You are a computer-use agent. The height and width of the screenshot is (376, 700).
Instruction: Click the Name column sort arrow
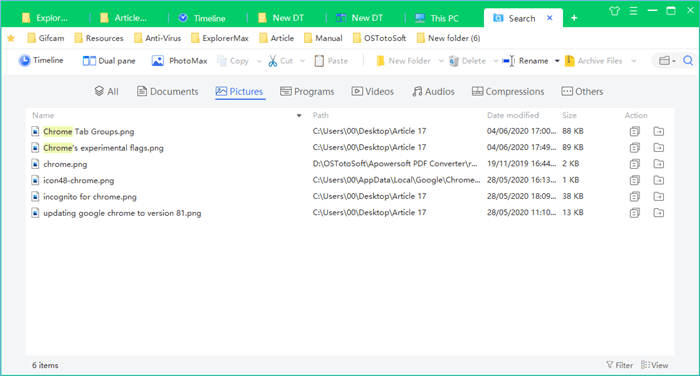pos(299,116)
